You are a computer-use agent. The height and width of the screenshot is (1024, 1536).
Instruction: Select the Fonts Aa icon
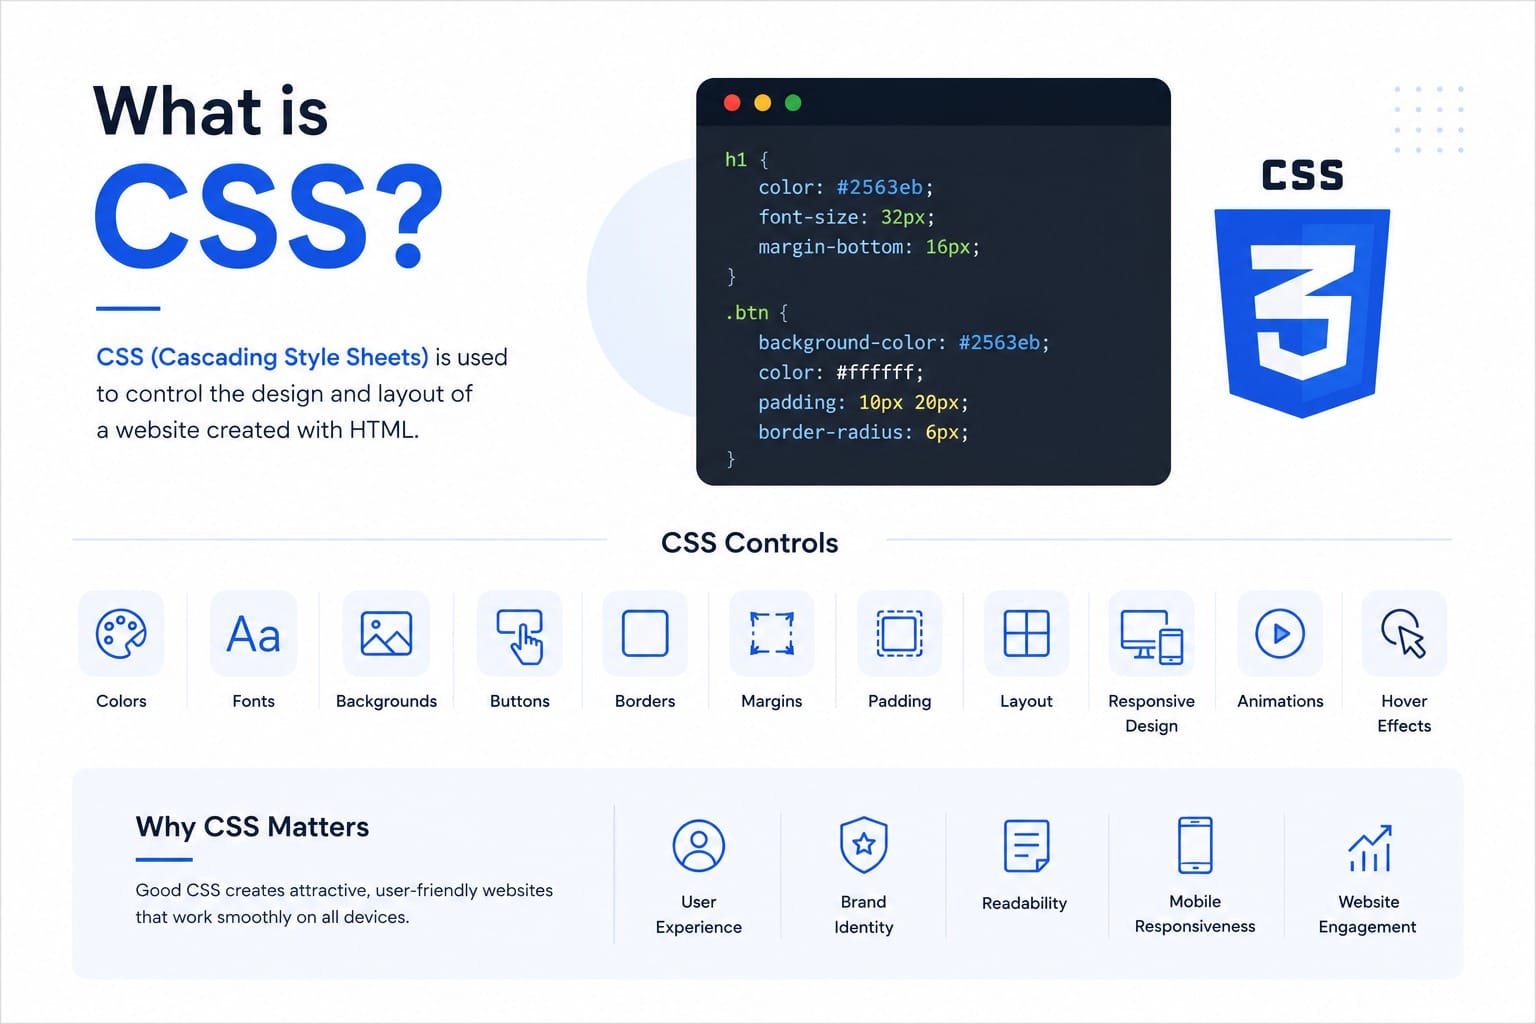253,634
